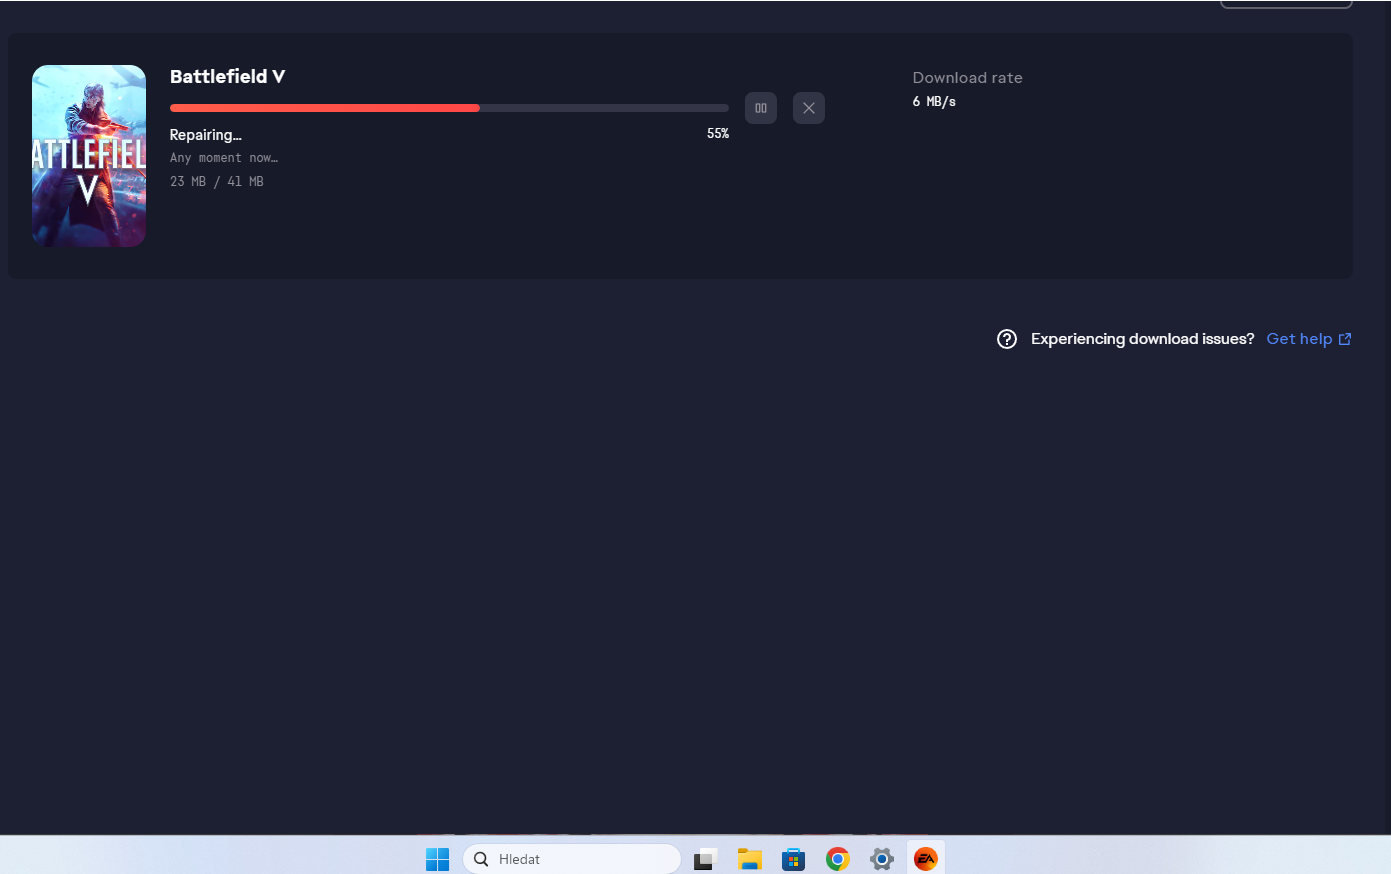Click the Battlefield V title

click(227, 77)
